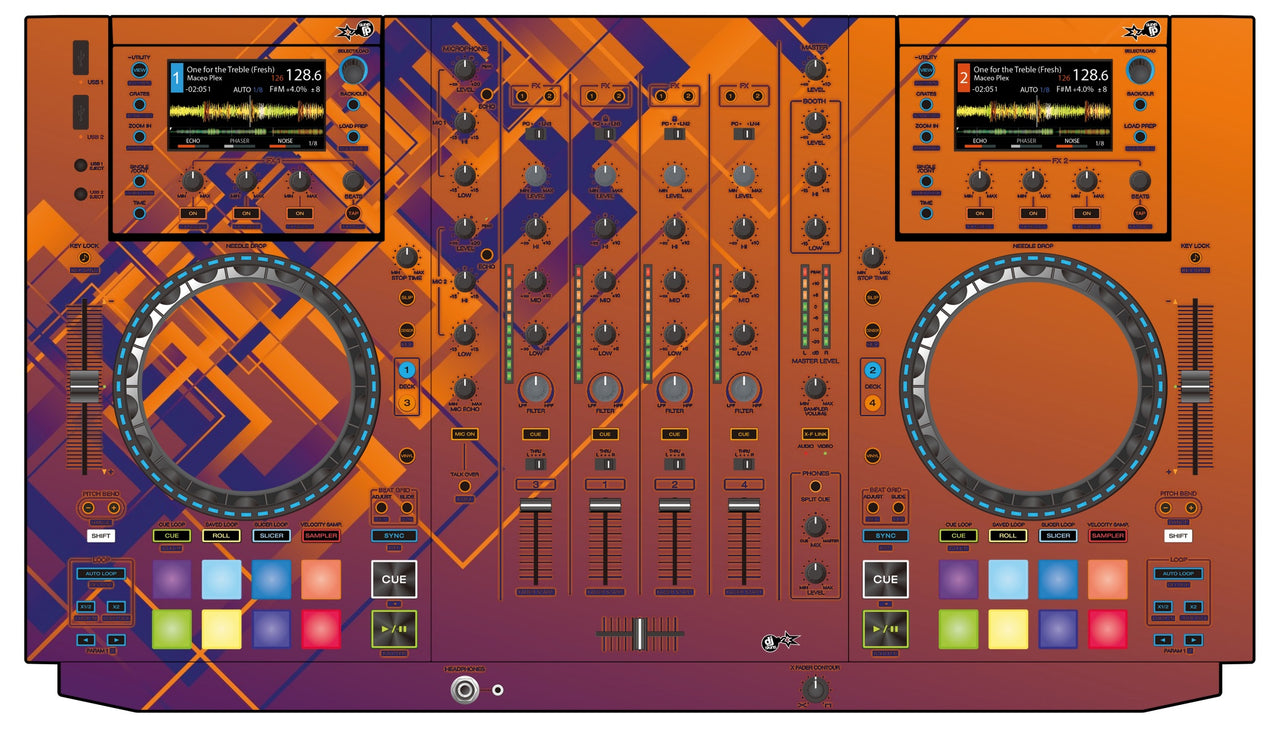Viewport: 1280px width, 733px height.
Task: Hit the red performance pad on right deck
Action: point(1107,629)
